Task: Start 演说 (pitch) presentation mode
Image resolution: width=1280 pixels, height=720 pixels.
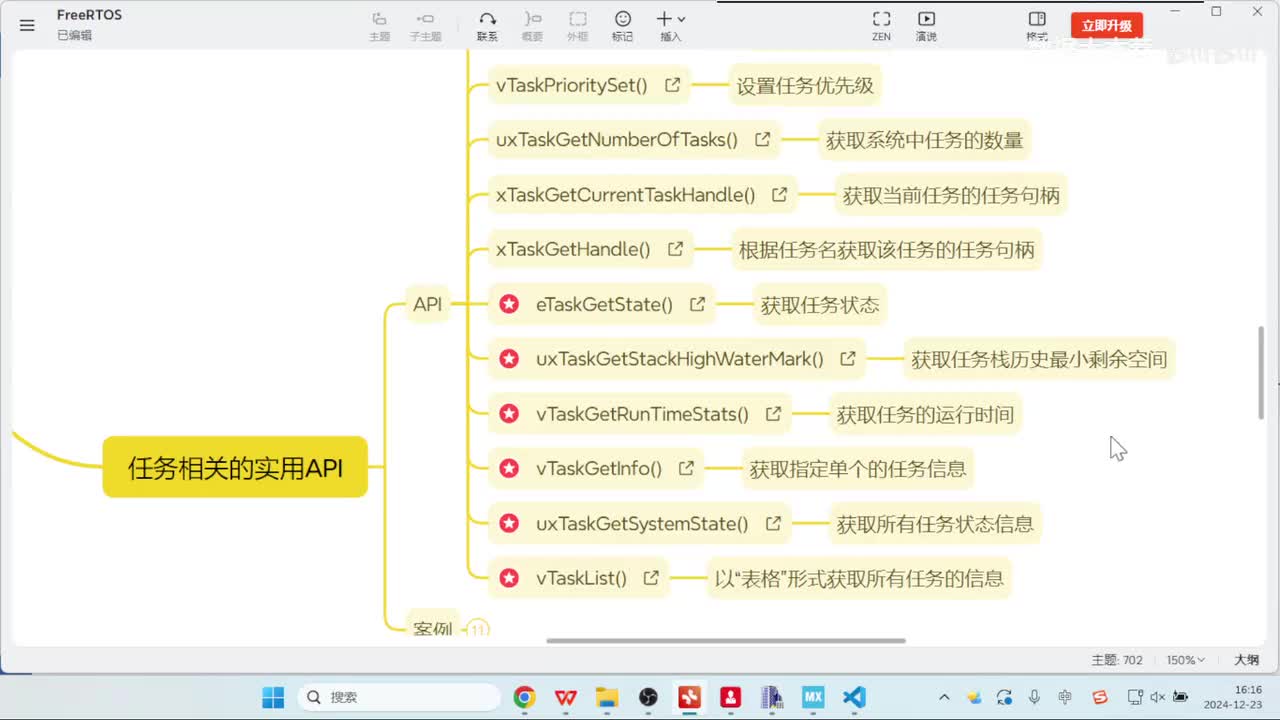Action: 926,27
